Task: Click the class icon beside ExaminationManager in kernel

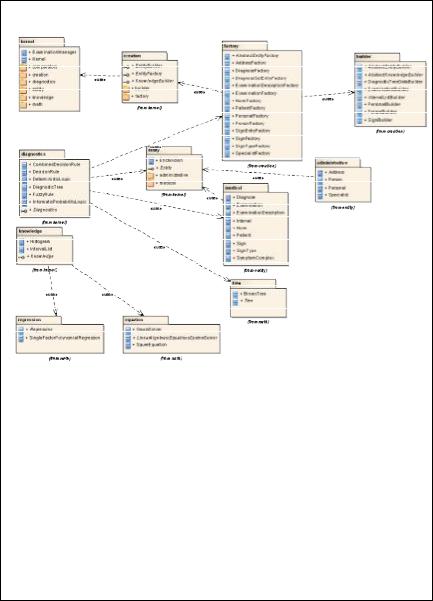Action: 24,52
